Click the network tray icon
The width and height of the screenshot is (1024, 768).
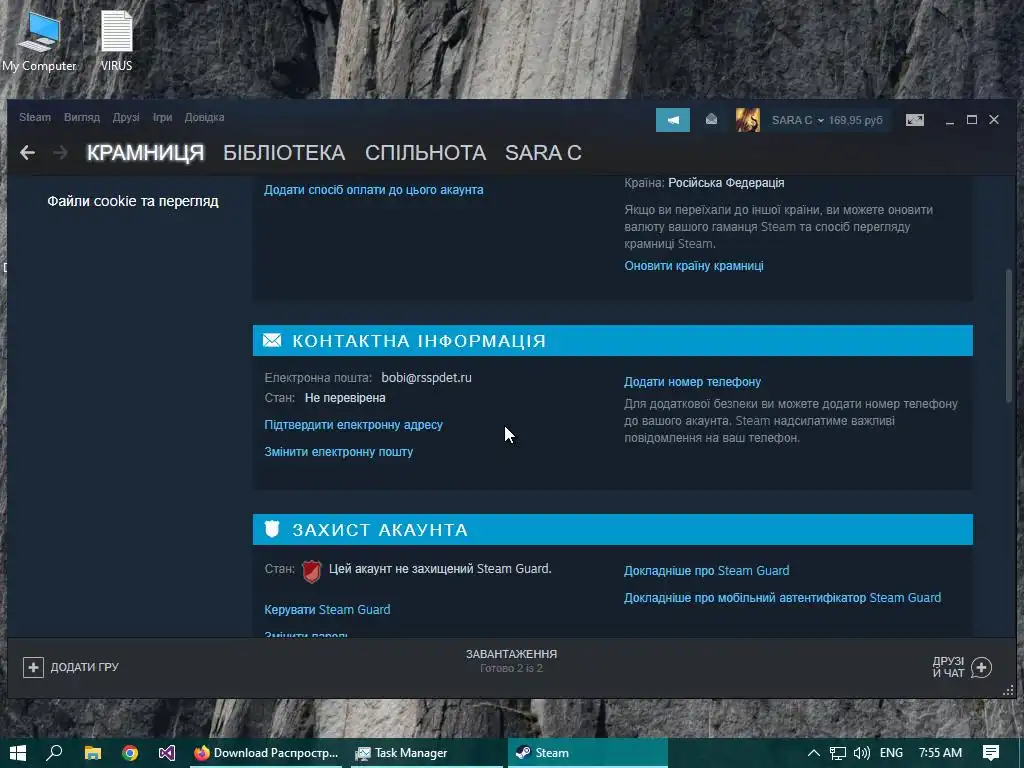(837, 753)
